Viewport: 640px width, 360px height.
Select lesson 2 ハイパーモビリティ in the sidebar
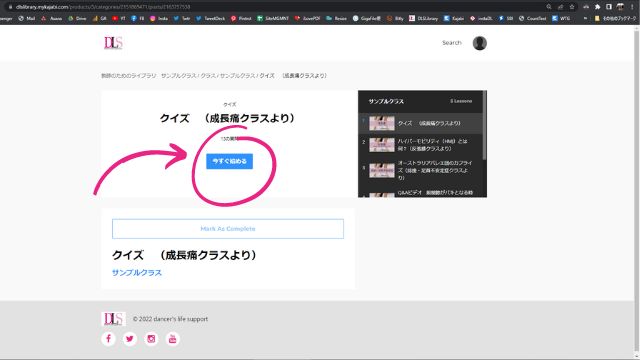pos(420,145)
